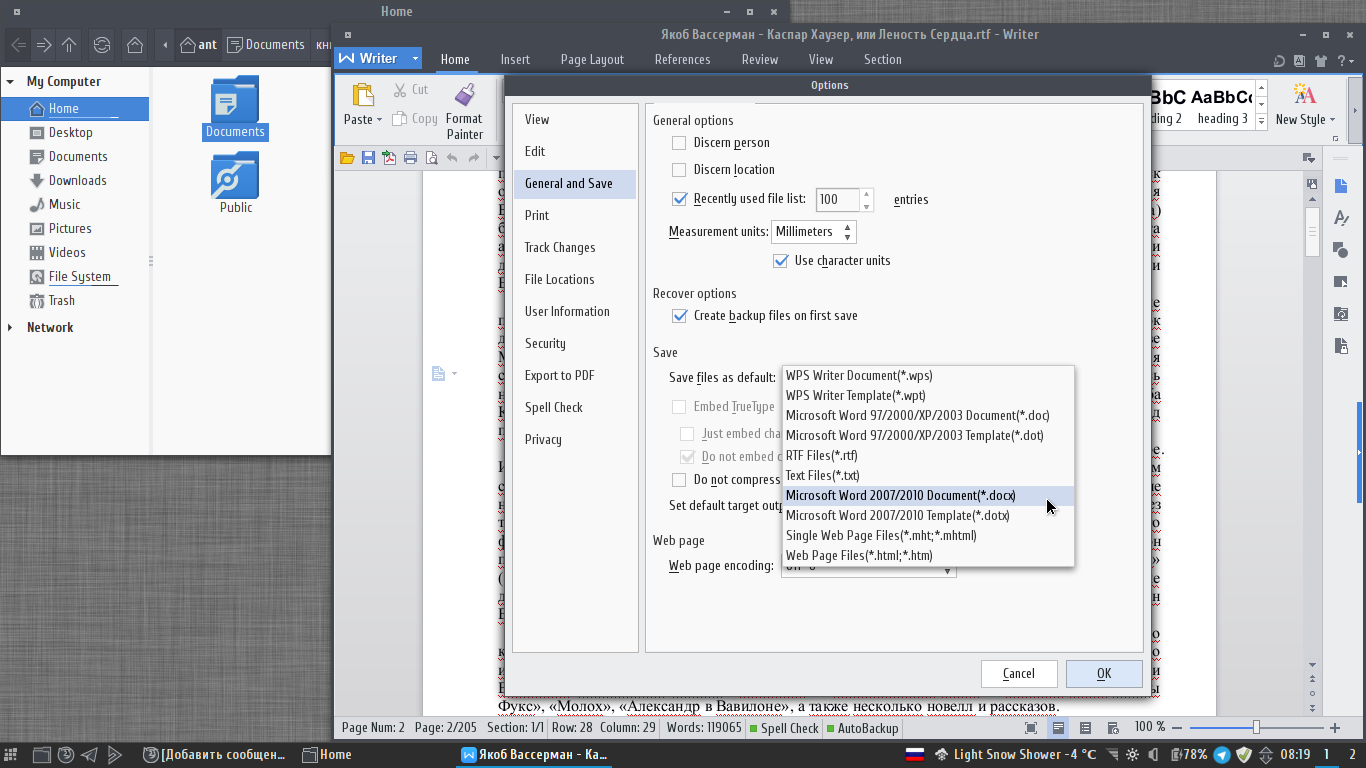Open the References ribbon tab
The width and height of the screenshot is (1366, 768).
point(682,60)
